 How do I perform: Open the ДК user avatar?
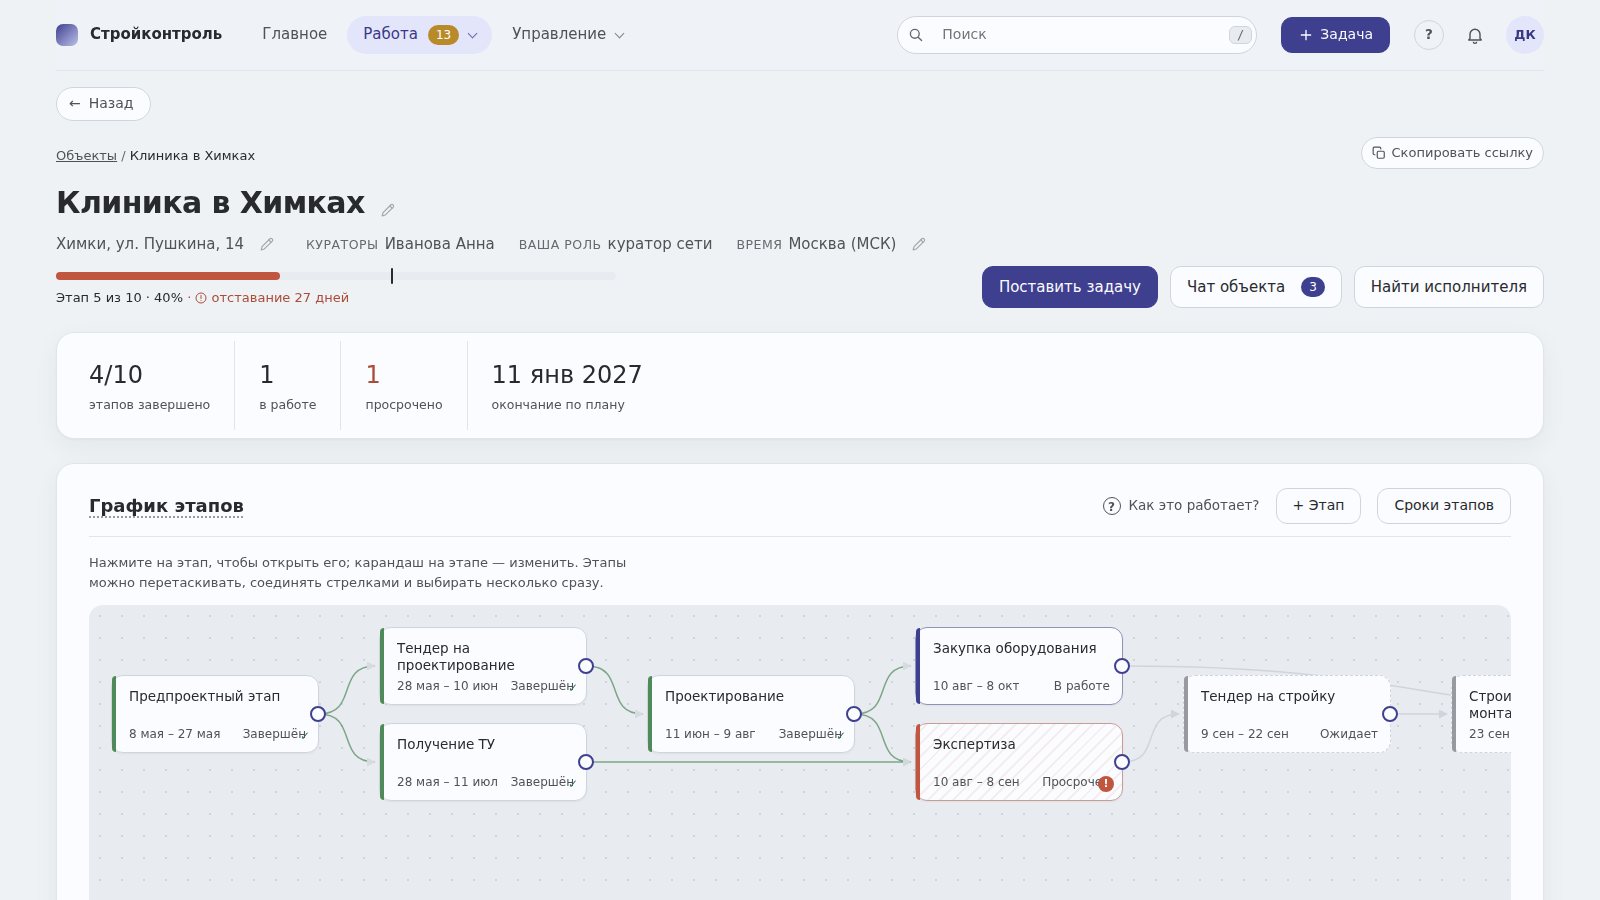1525,35
